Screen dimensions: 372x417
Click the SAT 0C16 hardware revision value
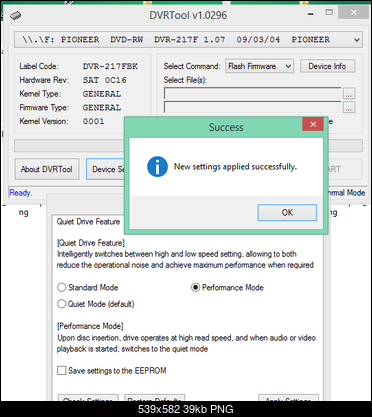point(105,80)
